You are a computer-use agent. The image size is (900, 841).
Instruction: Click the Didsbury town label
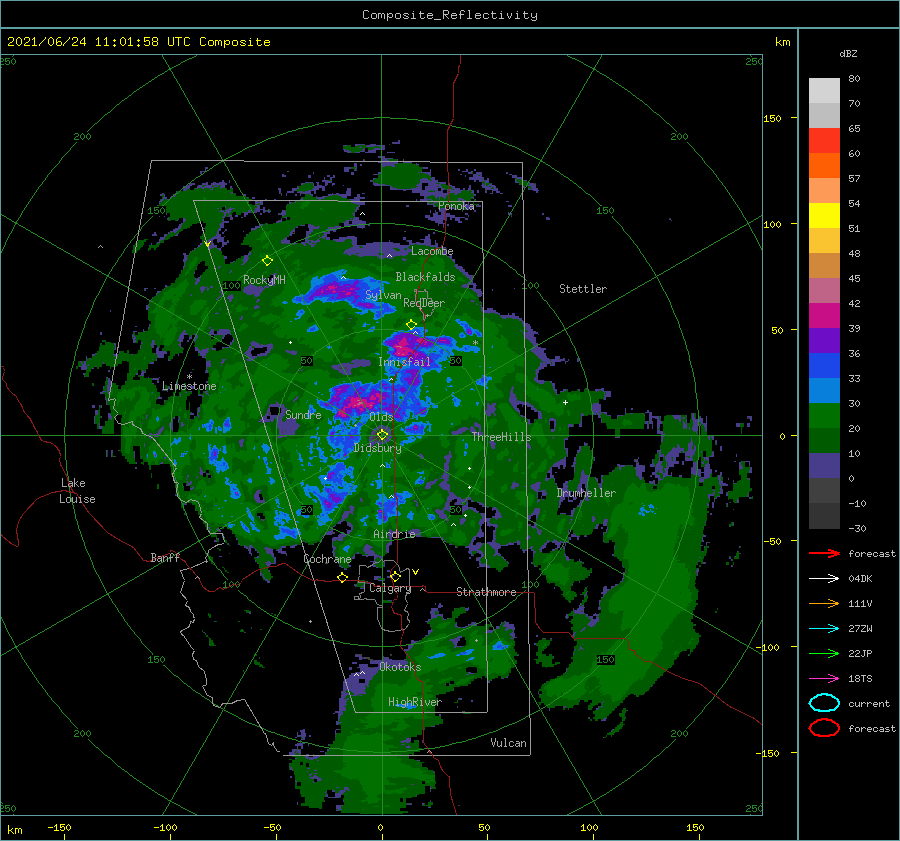377,448
